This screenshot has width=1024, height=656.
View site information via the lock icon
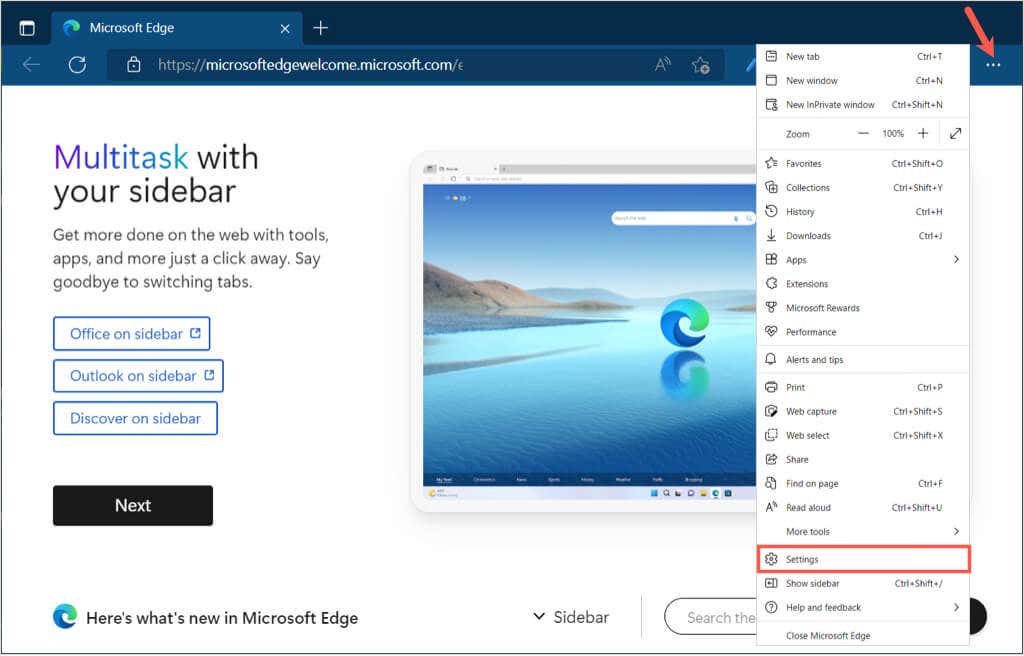coord(134,63)
